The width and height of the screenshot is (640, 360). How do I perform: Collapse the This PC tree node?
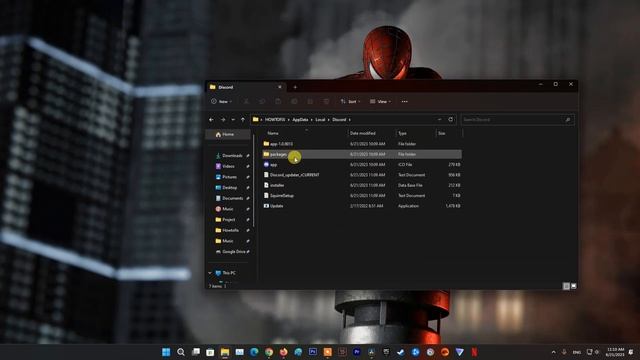(210, 273)
